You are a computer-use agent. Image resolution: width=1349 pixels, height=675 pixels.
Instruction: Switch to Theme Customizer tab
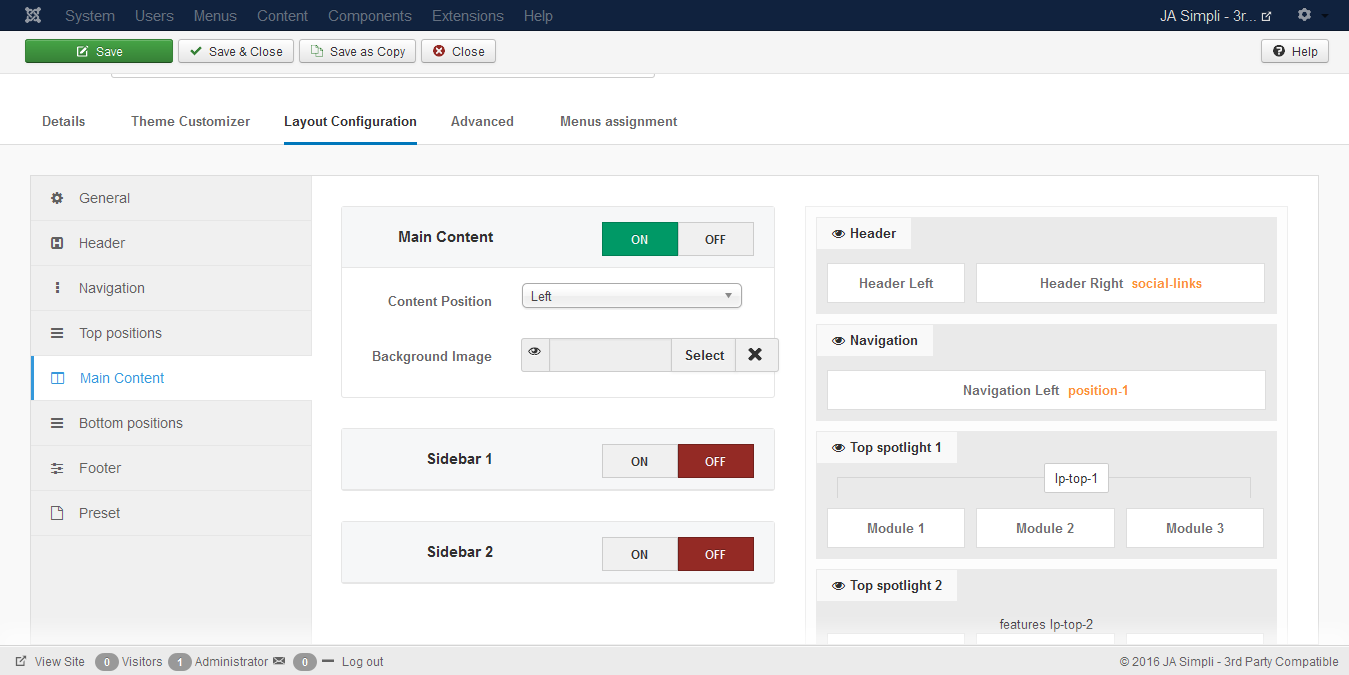coord(191,121)
